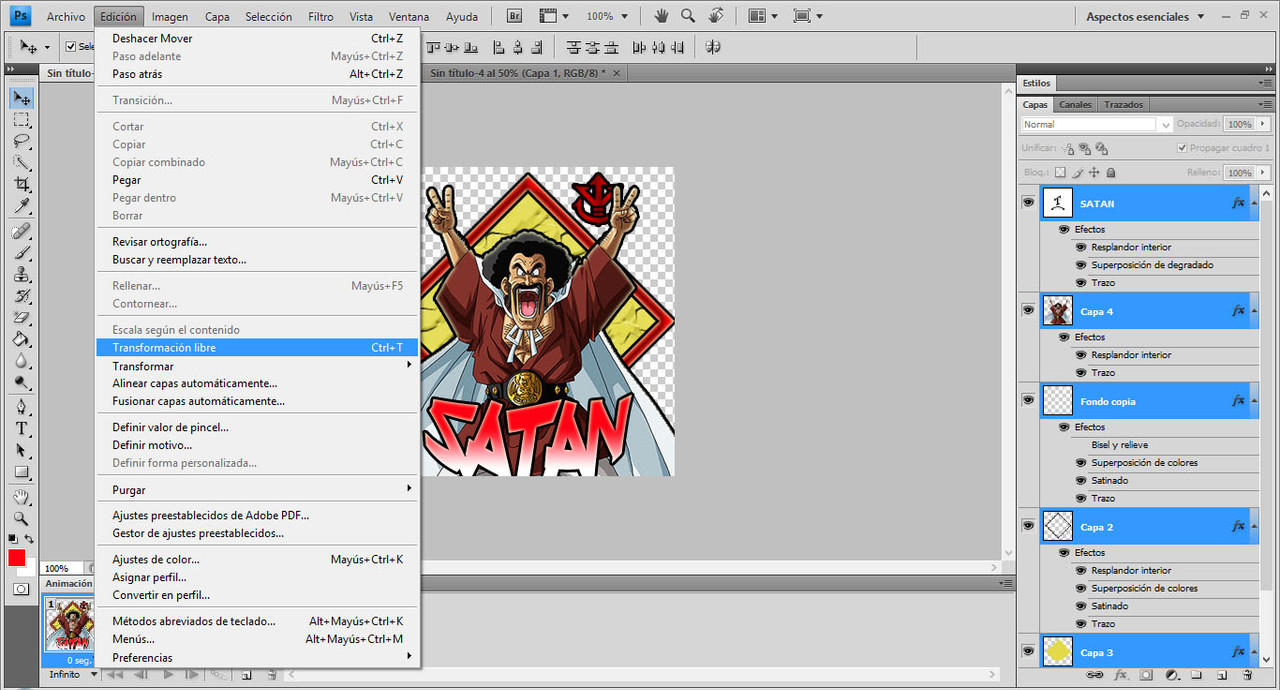Choose Paso atrás menu entry

[258, 74]
